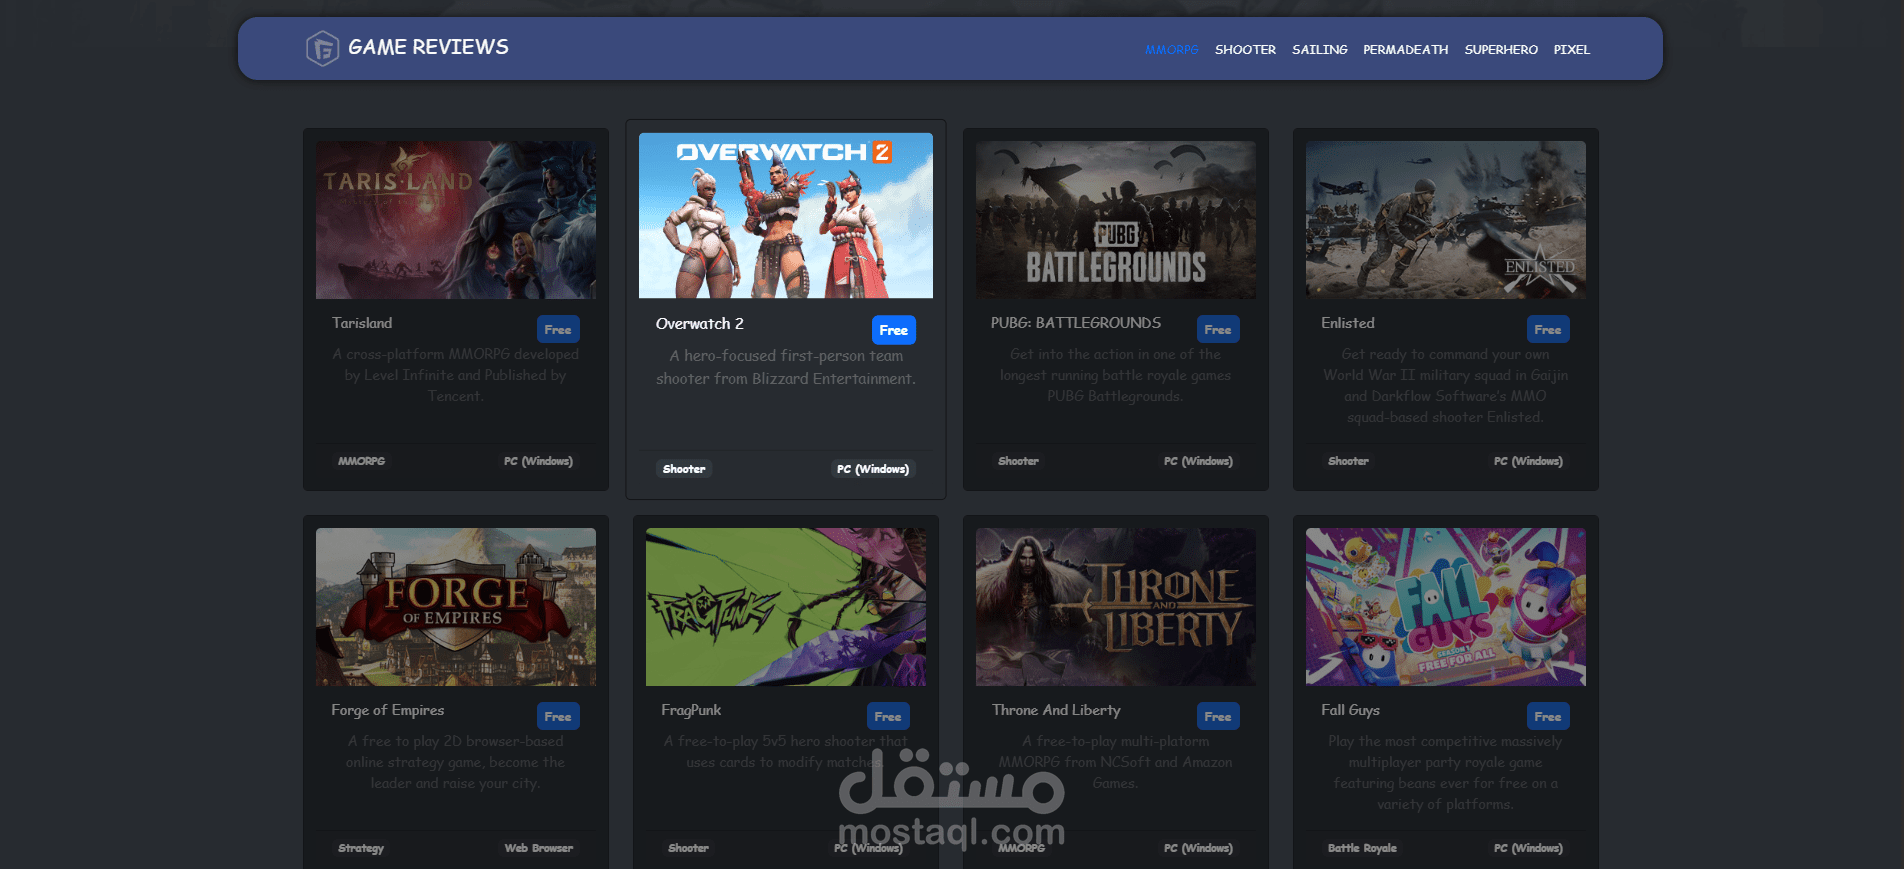Viewport: 1904px width, 869px height.
Task: Click the MMORPG genre tag on Tarisland
Action: (361, 461)
